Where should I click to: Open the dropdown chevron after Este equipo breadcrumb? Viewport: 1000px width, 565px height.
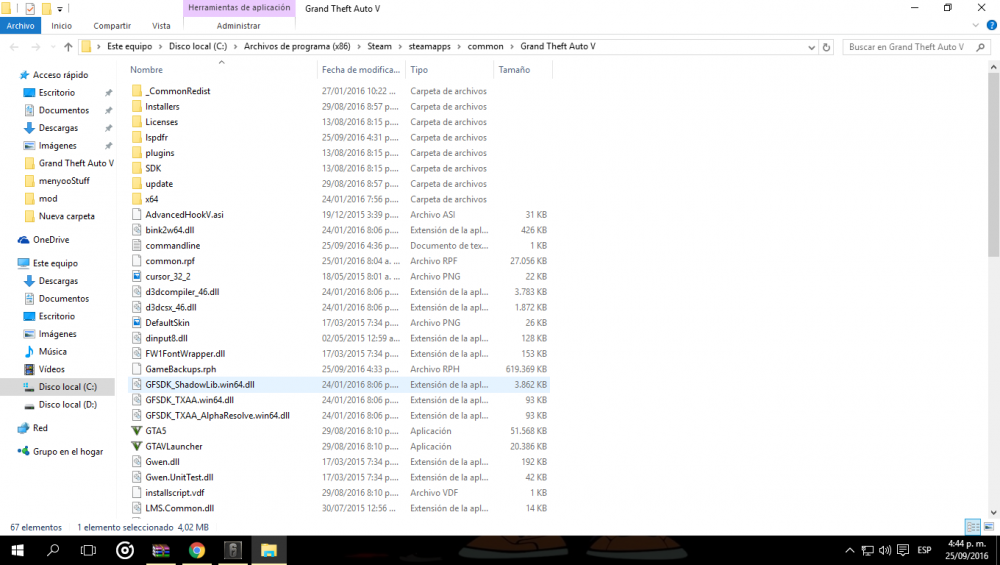(160, 47)
